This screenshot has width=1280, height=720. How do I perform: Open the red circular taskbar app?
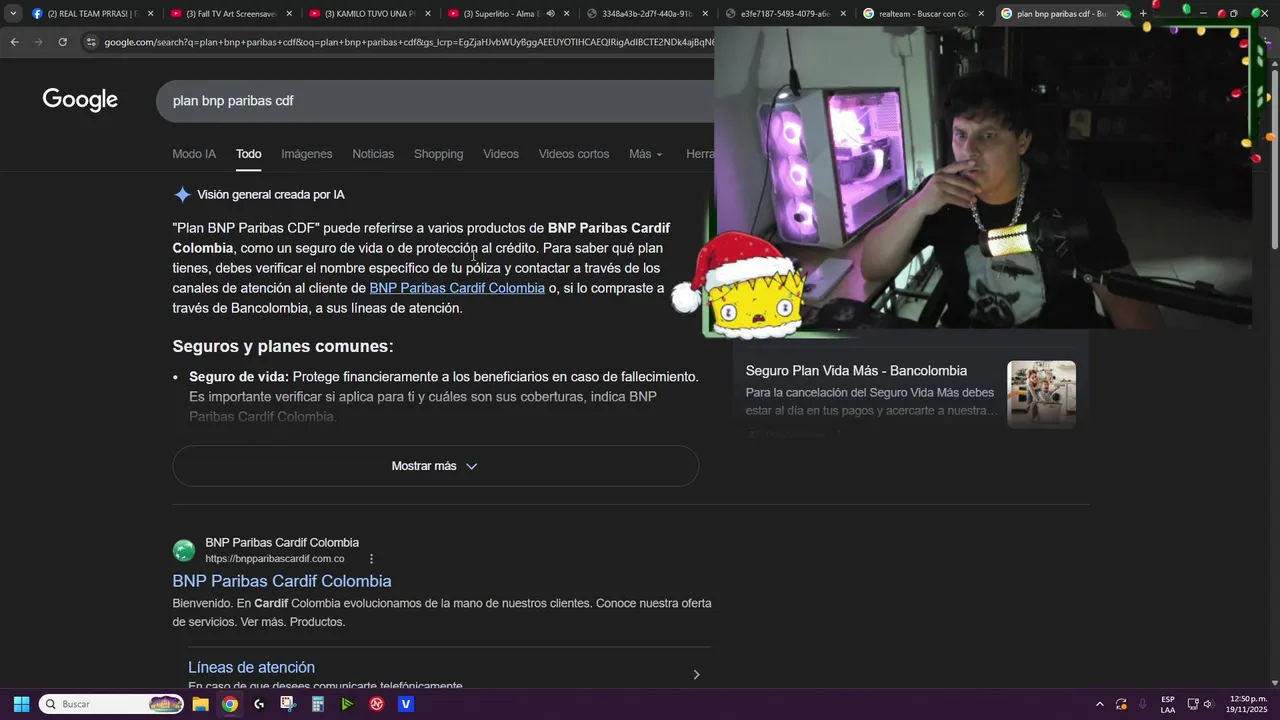point(377,704)
